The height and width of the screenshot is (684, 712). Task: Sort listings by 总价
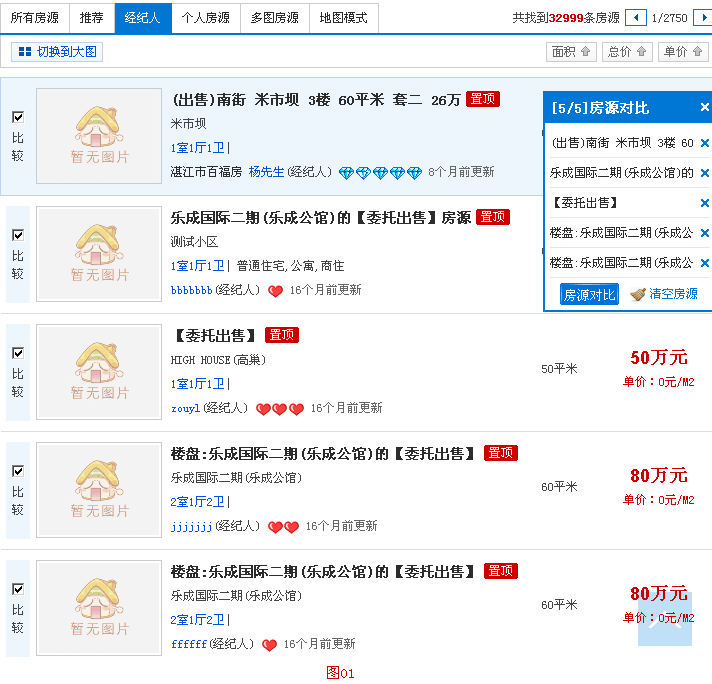(x=627, y=51)
